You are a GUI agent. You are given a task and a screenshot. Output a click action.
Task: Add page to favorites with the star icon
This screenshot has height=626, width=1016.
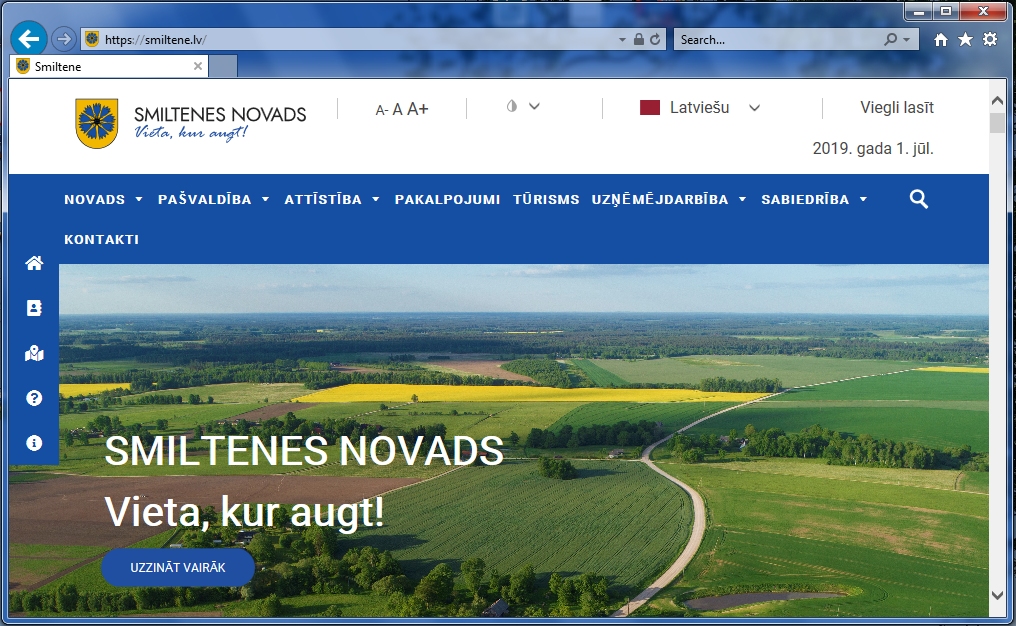(964, 38)
